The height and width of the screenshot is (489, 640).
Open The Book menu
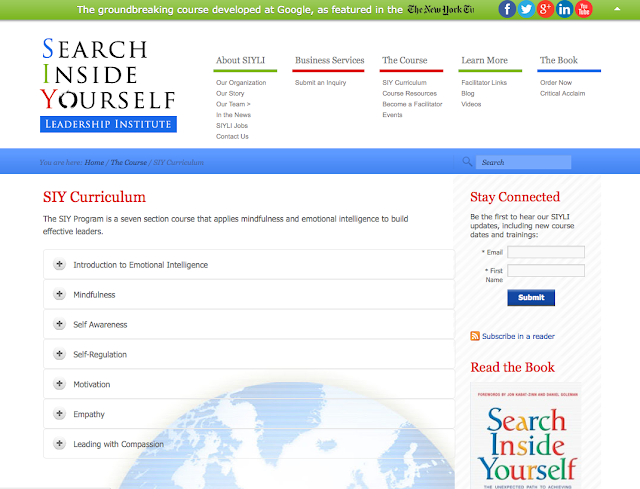coord(558,60)
